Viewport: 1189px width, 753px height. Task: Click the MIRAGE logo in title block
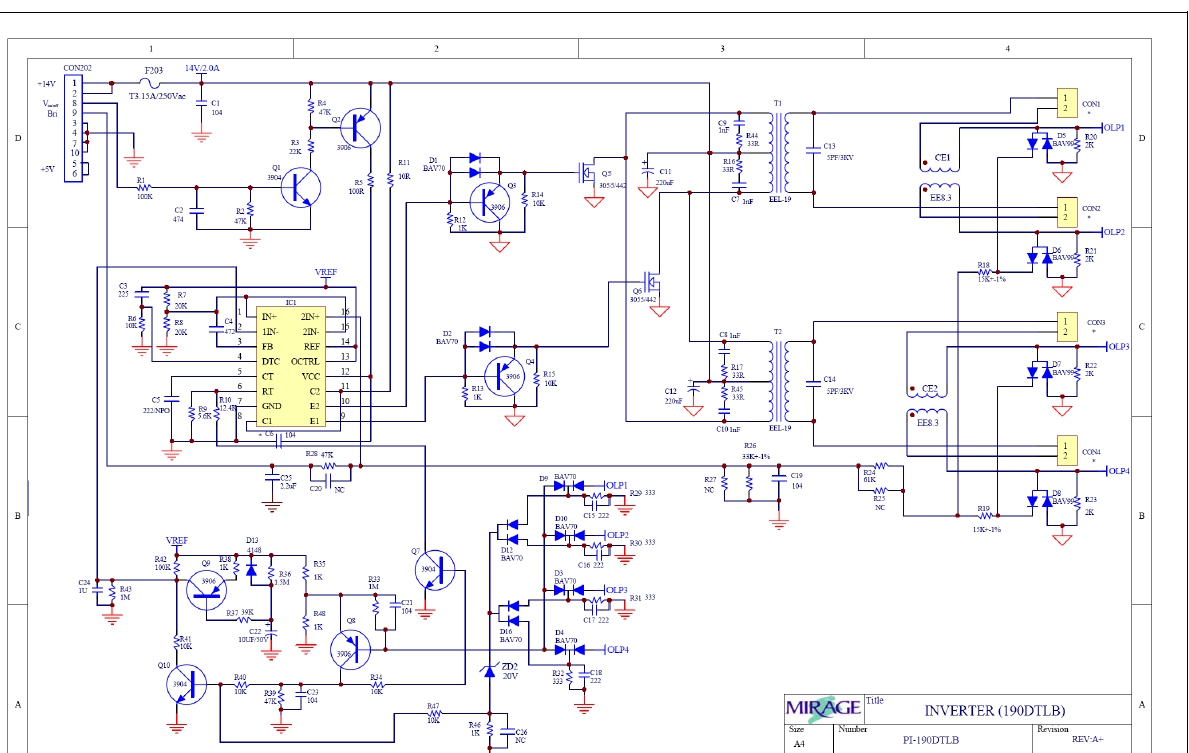pos(822,707)
